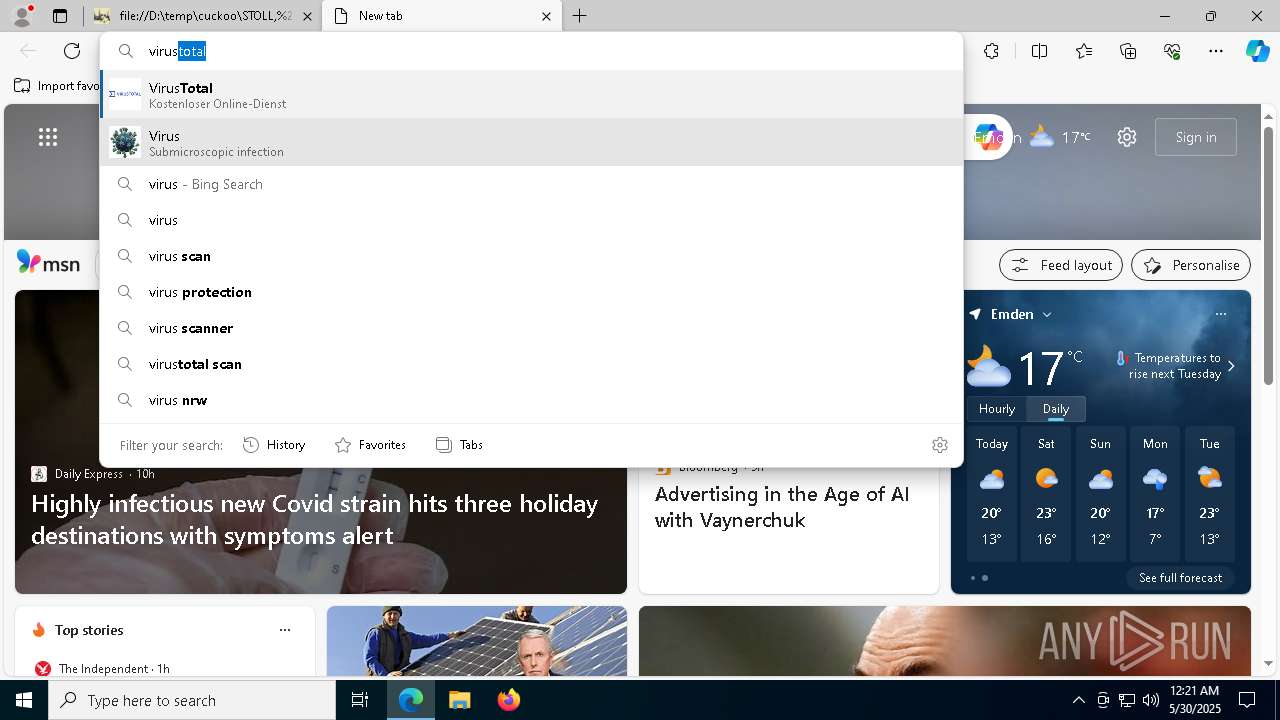1280x720 pixels.
Task: Close the New tab page tab
Action: (546, 16)
